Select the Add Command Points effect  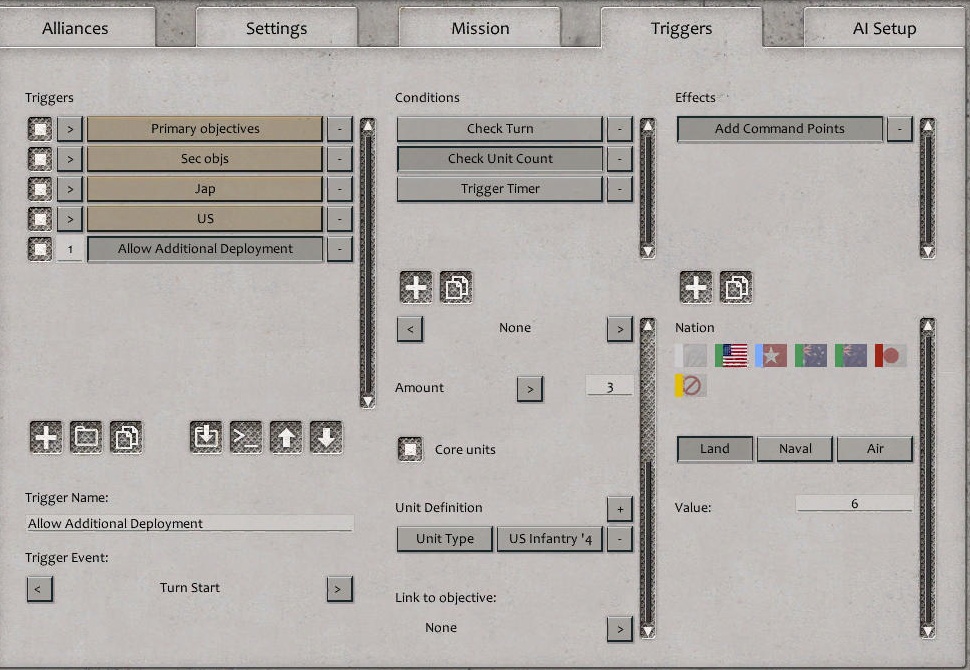click(780, 129)
